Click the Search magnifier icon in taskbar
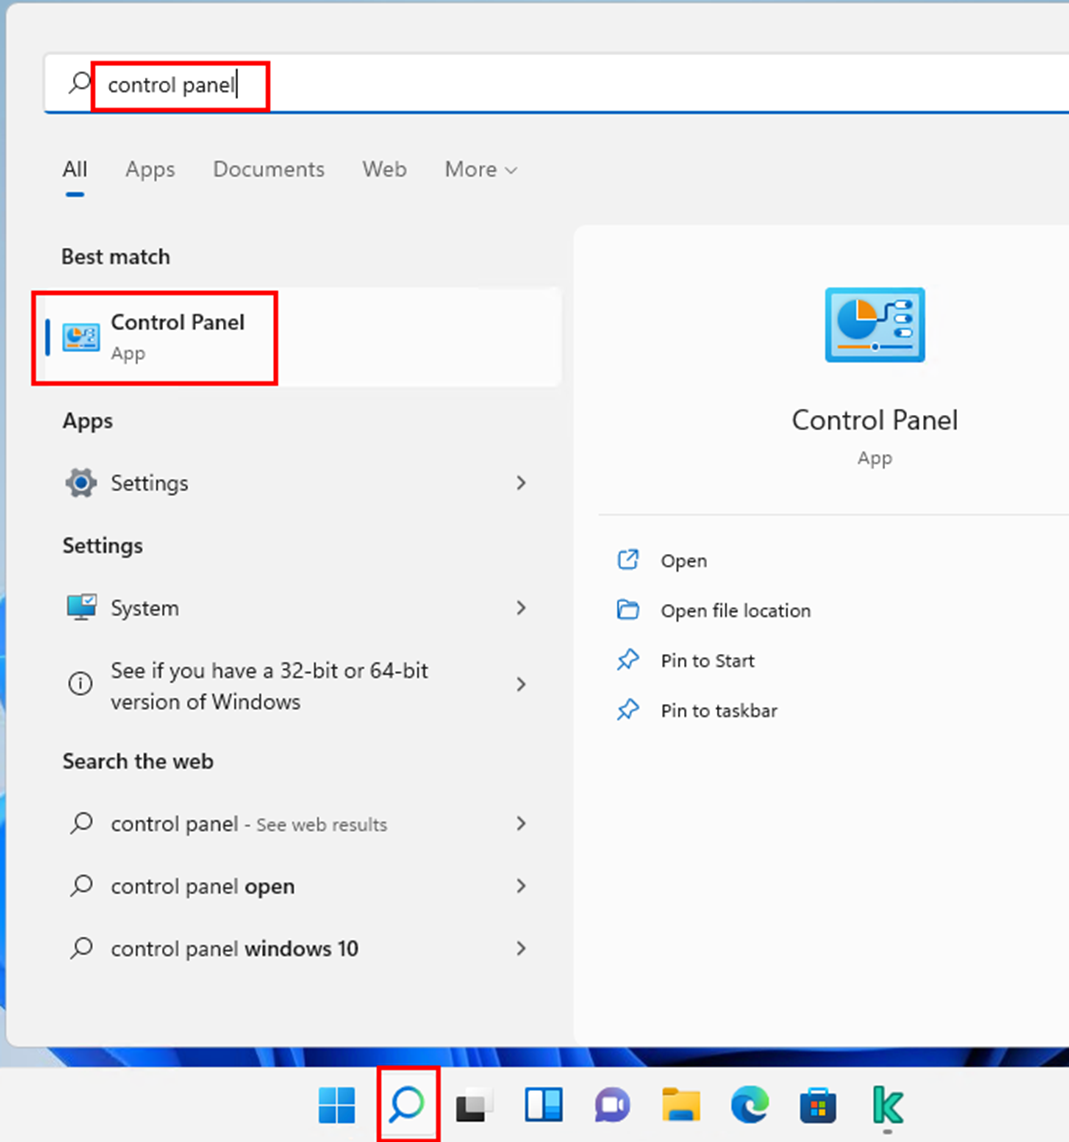This screenshot has width=1069, height=1142. pos(407,1105)
